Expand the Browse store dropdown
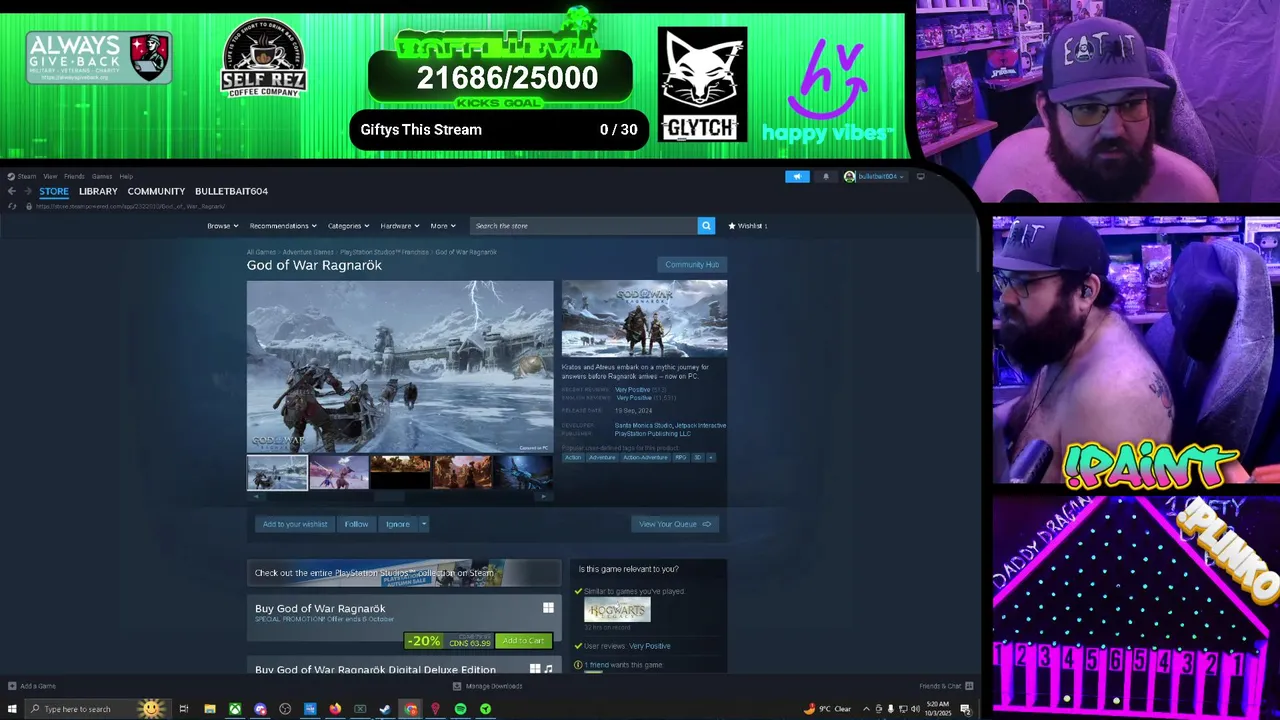1280x720 pixels. pyautogui.click(x=222, y=226)
